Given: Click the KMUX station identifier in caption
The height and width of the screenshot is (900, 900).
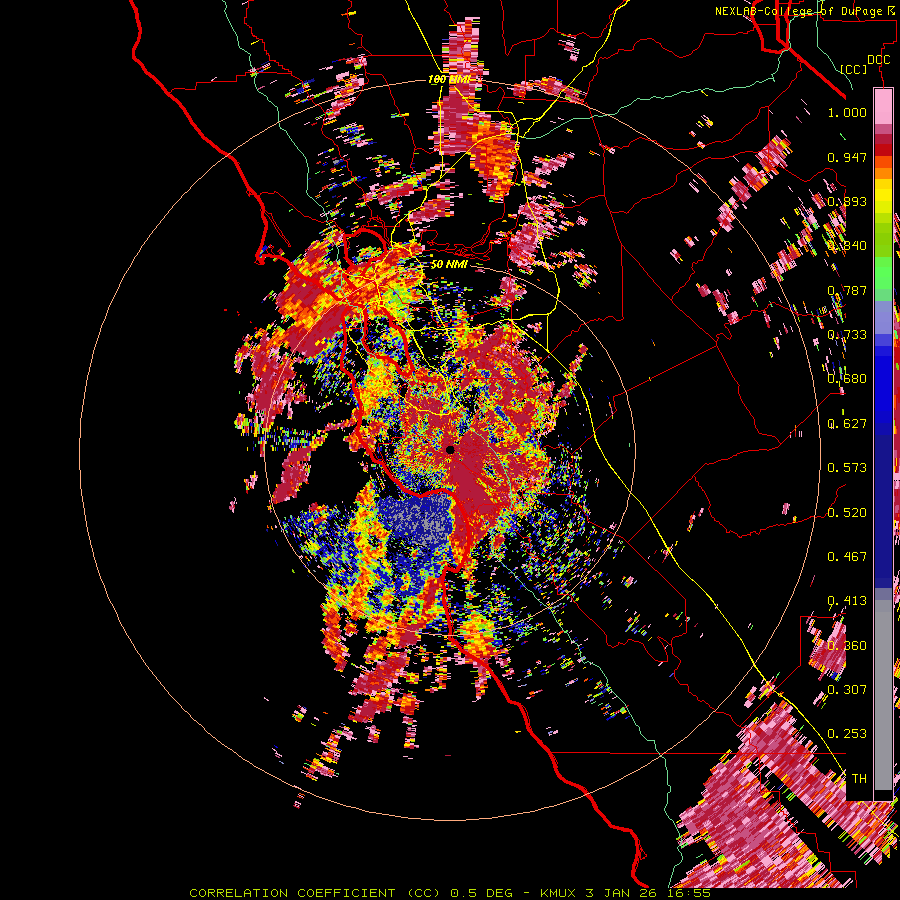Looking at the screenshot, I should click(560, 893).
